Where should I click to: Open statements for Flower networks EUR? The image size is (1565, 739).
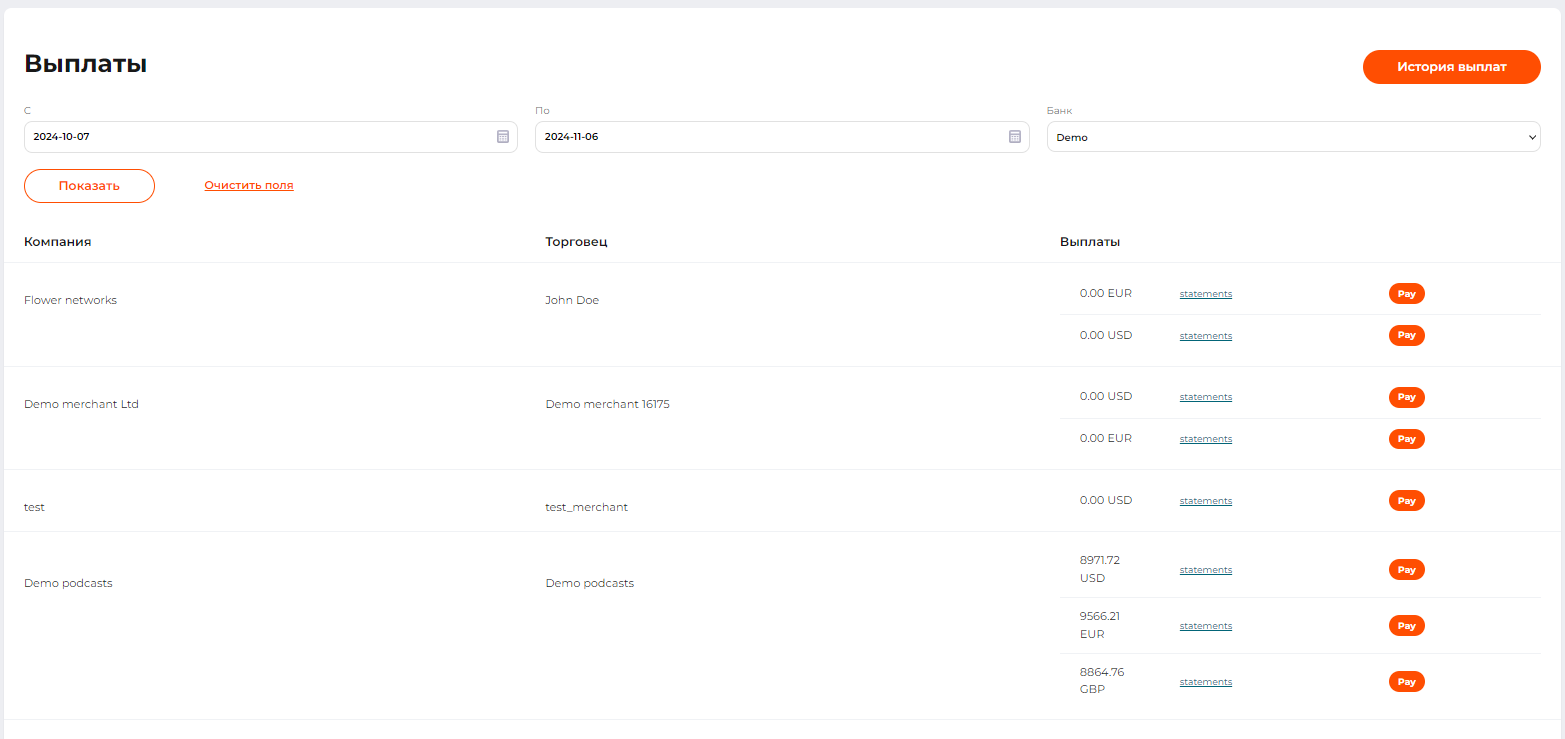[1205, 294]
